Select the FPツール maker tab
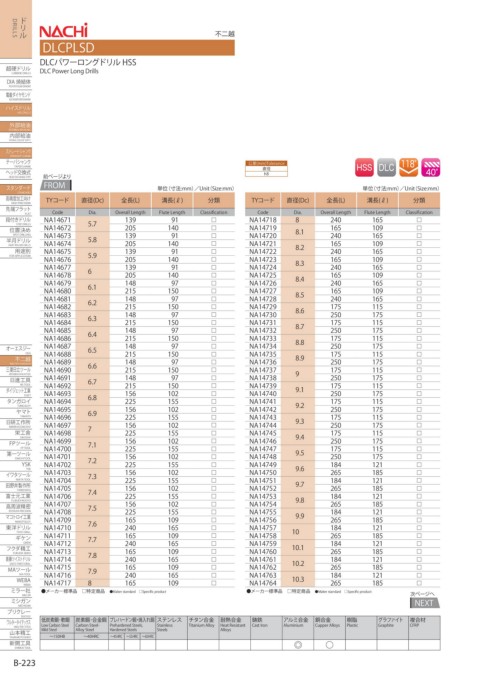 click(x=16, y=444)
